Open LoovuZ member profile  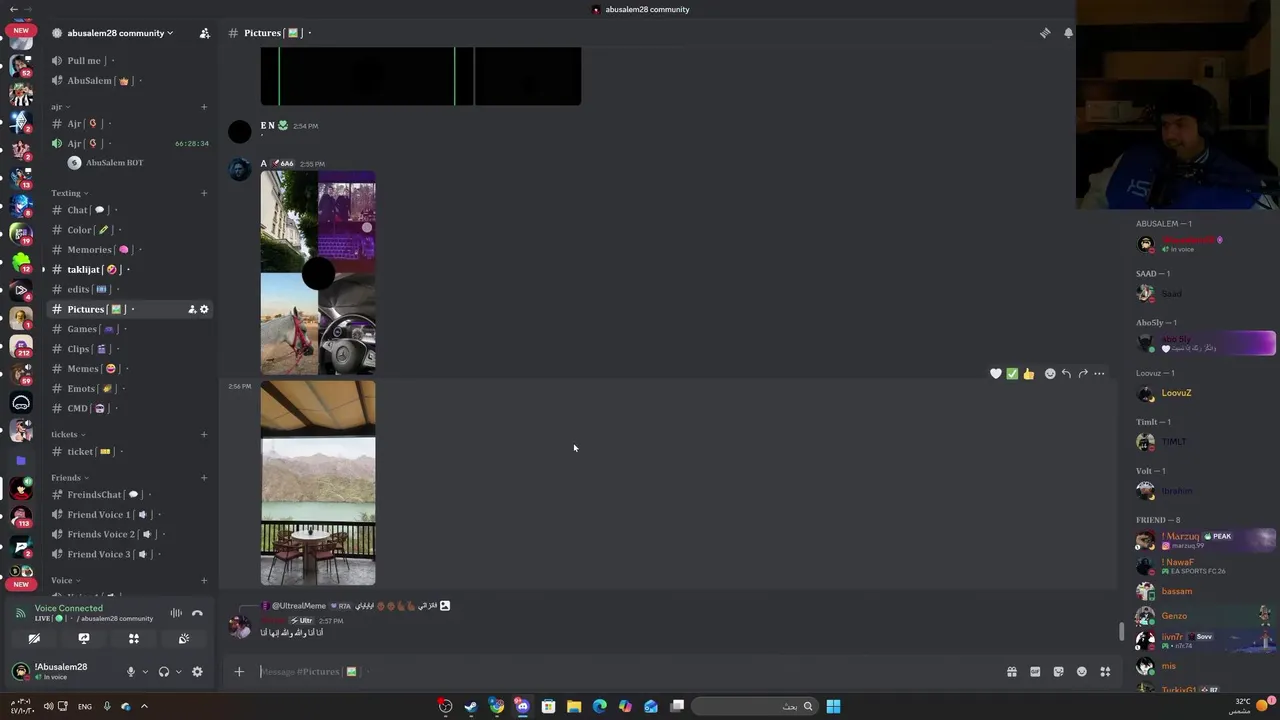tap(1206, 393)
